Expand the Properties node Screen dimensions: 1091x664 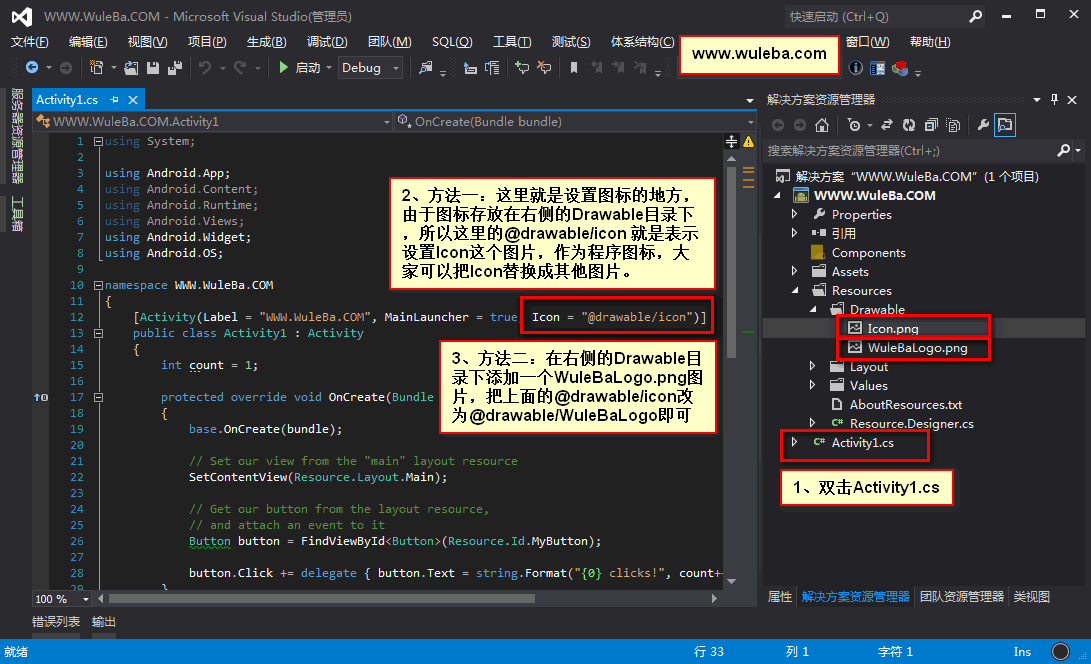[795, 214]
